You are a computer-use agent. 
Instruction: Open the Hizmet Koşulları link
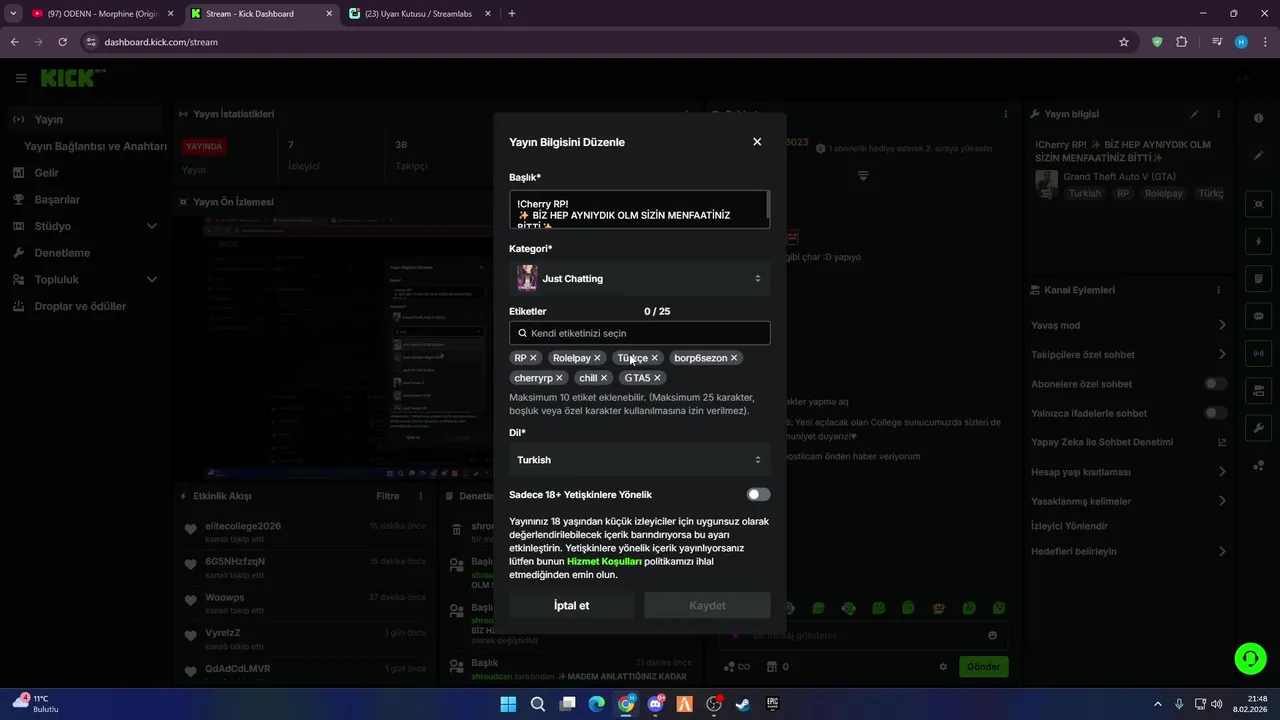pyautogui.click(x=604, y=561)
